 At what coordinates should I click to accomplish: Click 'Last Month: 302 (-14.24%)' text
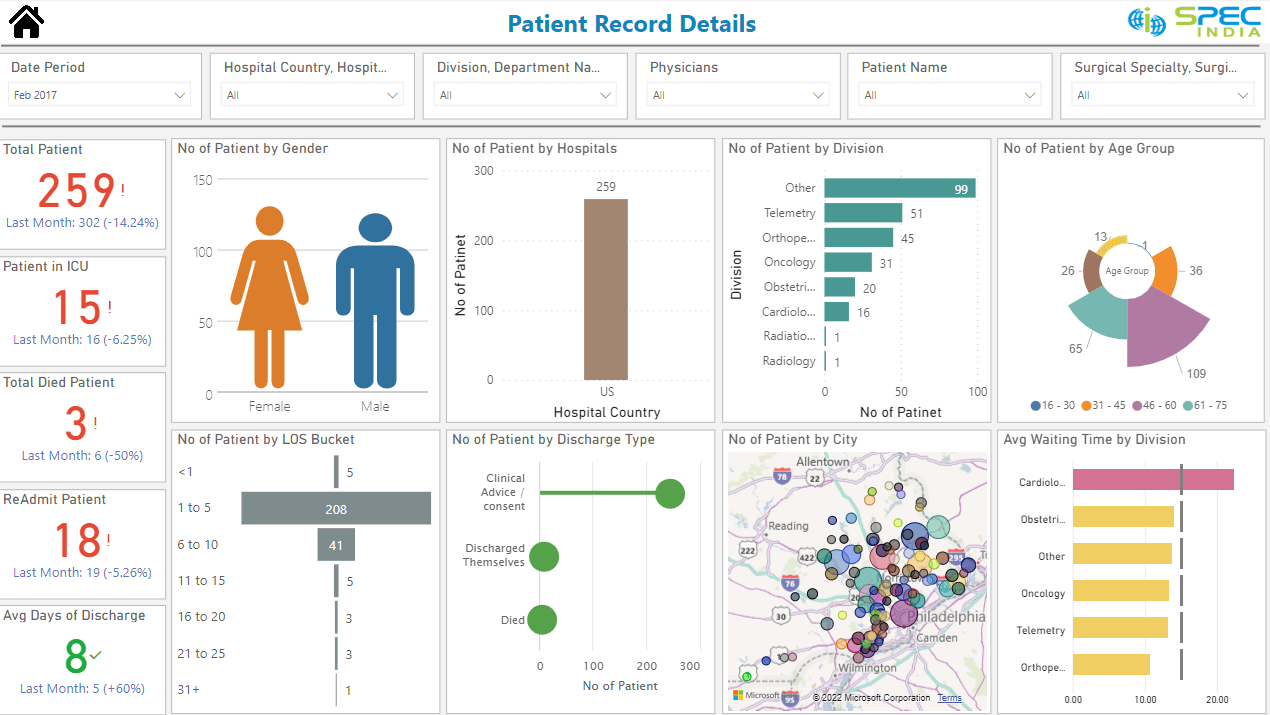click(x=82, y=223)
